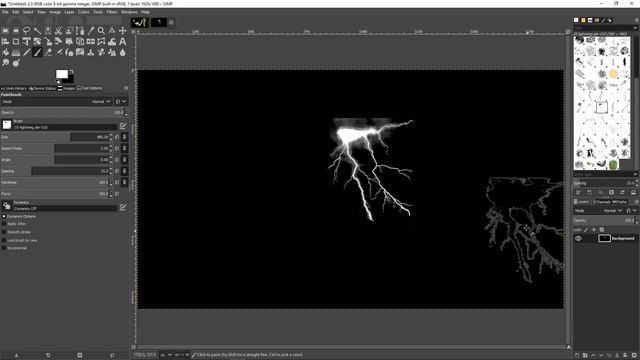The height and width of the screenshot is (360, 640).
Task: Open the tool options panel configuration menu
Action: pos(126,88)
